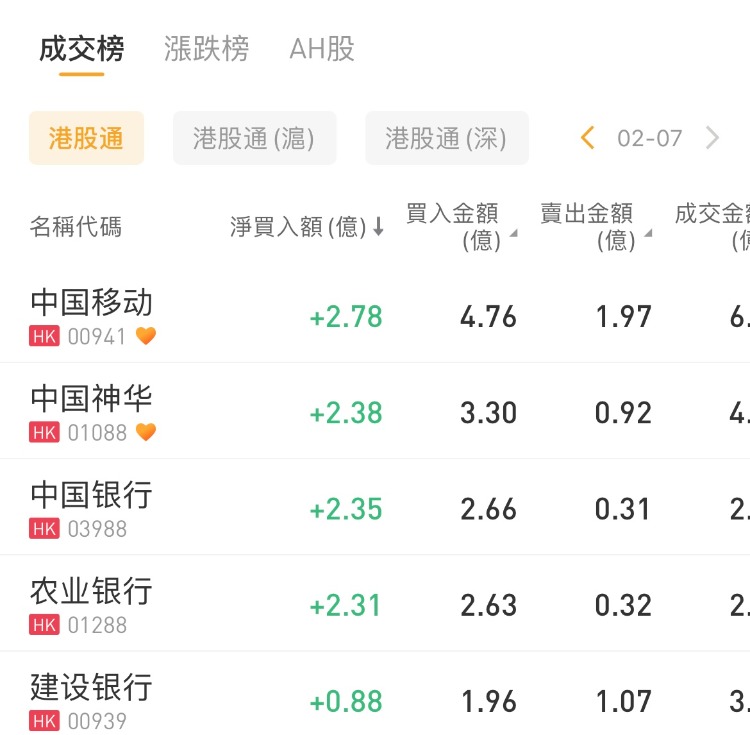The image size is (750, 735).
Task: Click the next date arrow
Action: coord(712,138)
